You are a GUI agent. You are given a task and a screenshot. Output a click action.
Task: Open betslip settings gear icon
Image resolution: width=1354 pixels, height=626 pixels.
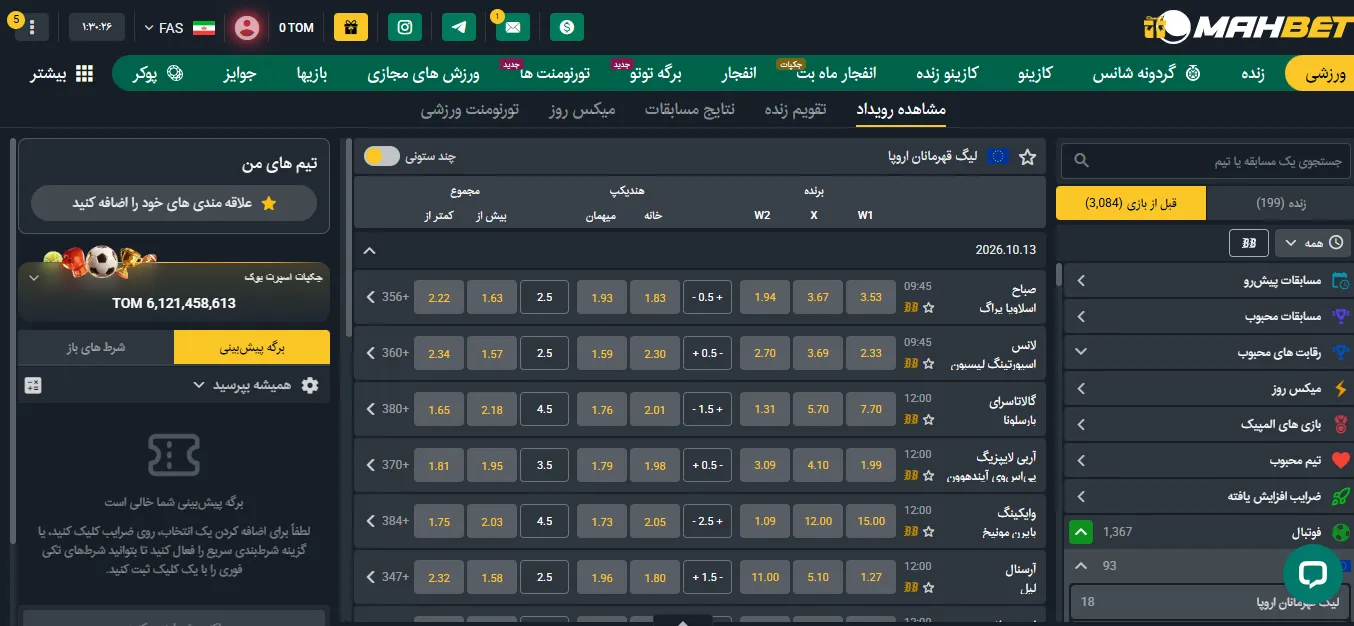click(x=310, y=385)
